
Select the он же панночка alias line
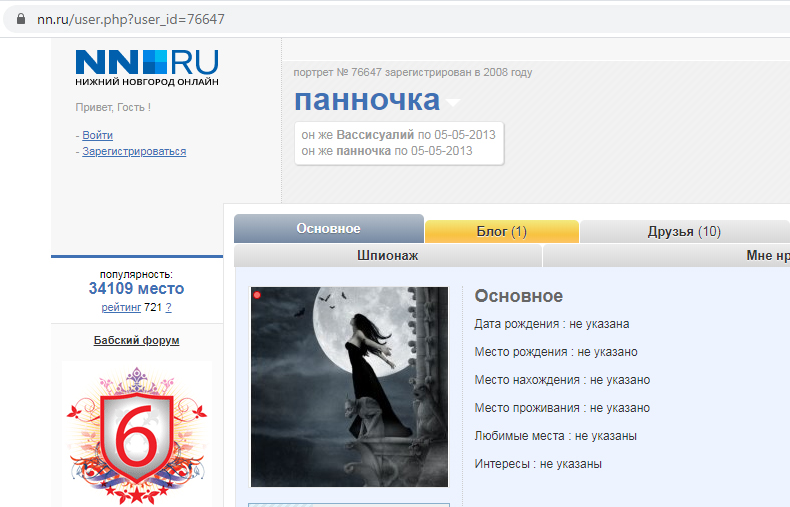click(387, 151)
